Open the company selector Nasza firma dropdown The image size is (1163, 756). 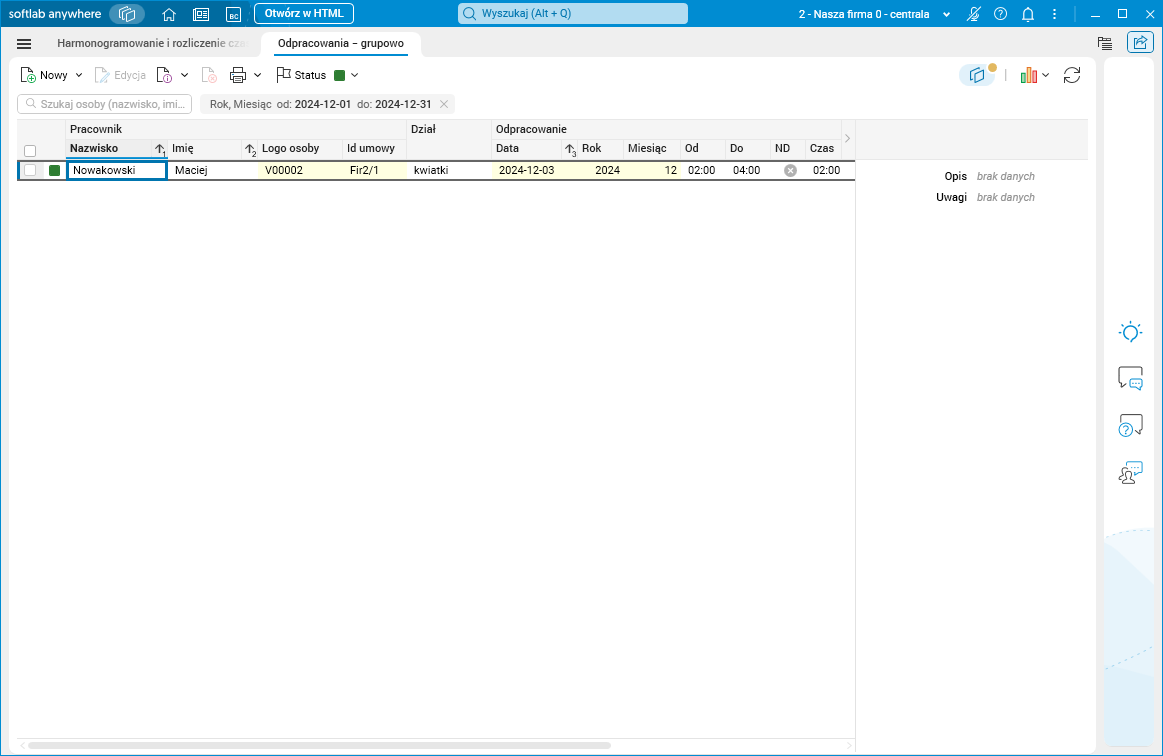[874, 14]
